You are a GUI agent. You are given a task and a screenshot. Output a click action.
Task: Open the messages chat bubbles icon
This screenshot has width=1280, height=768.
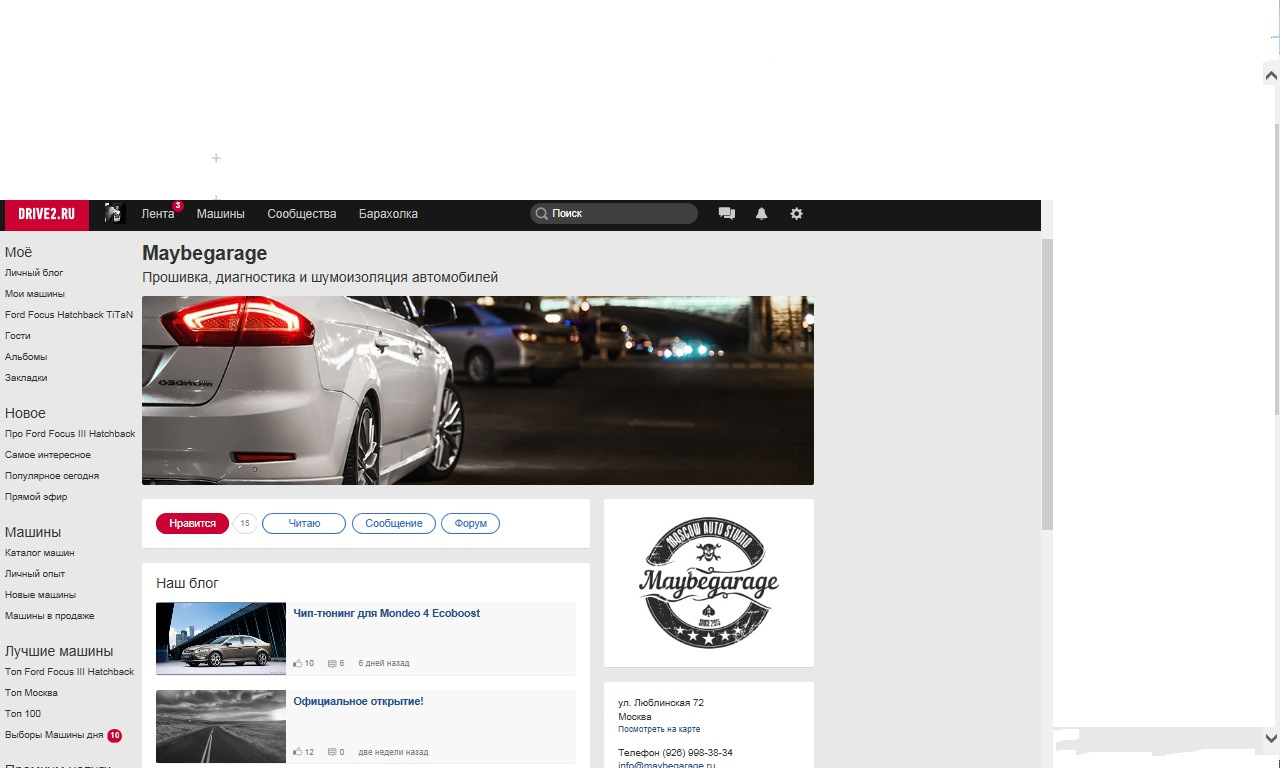[x=727, y=214]
